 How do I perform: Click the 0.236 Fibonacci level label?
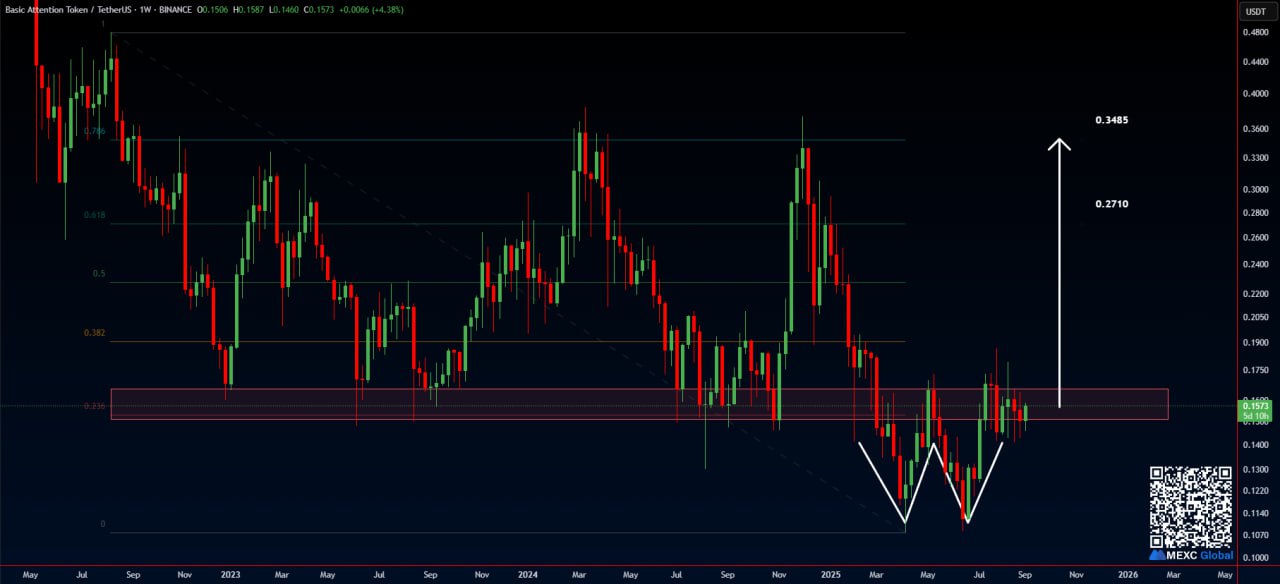point(95,406)
